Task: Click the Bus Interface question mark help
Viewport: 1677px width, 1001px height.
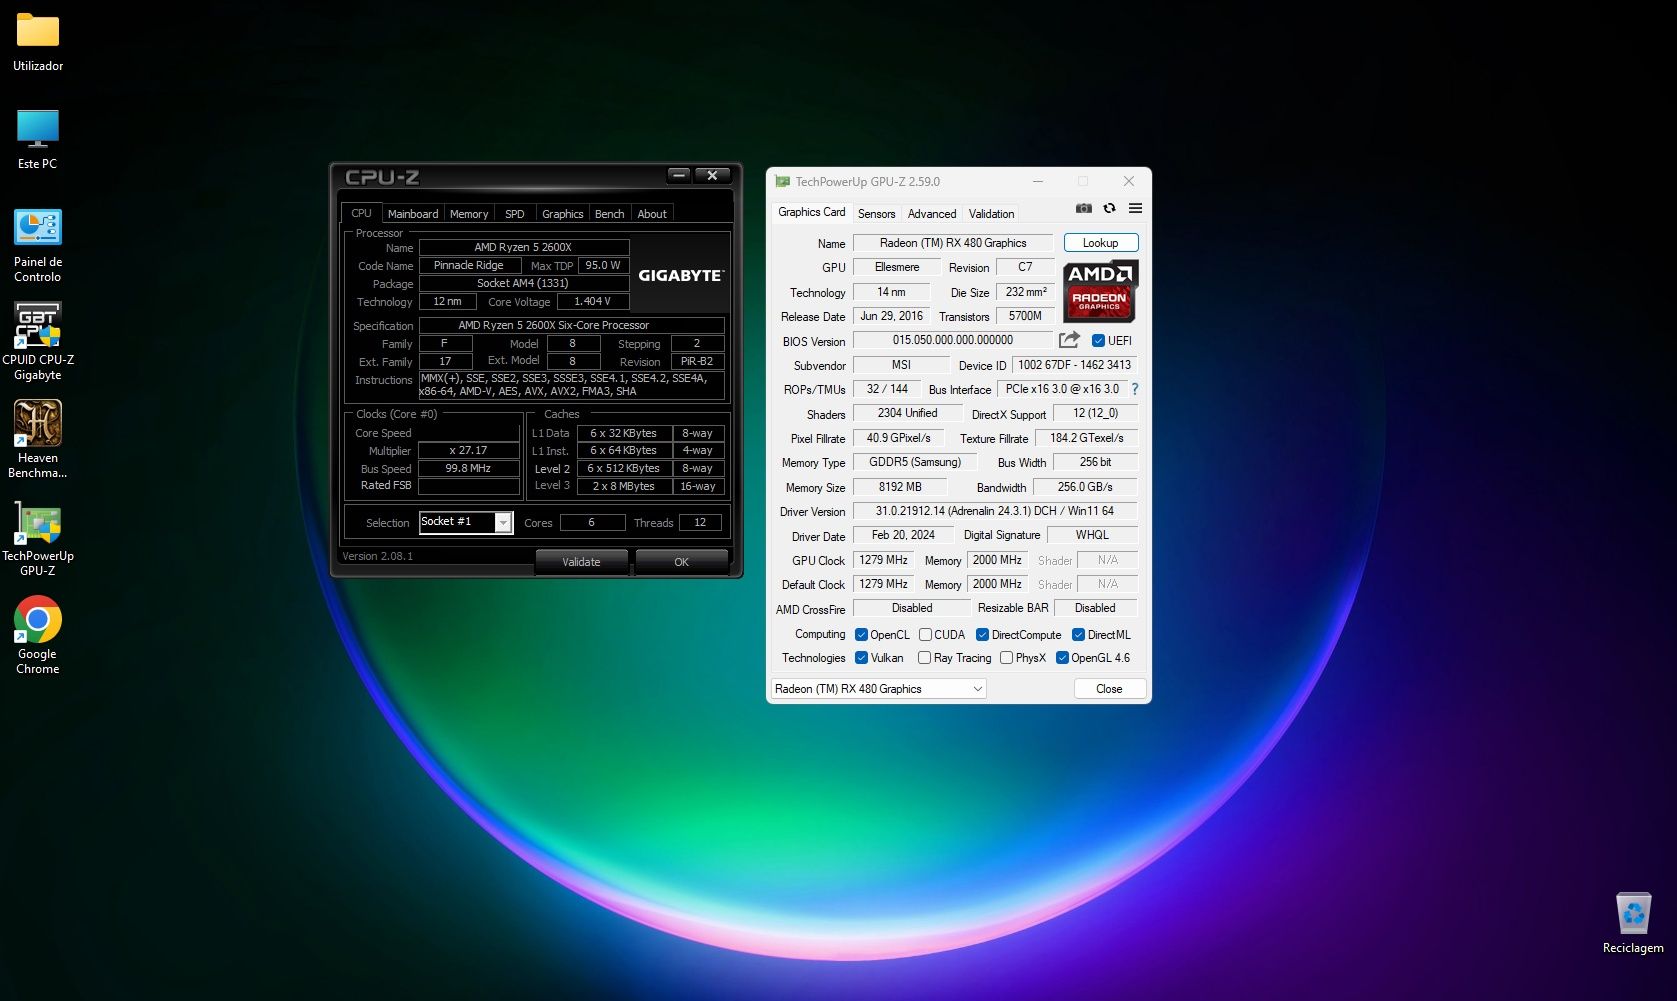Action: click(x=1135, y=389)
